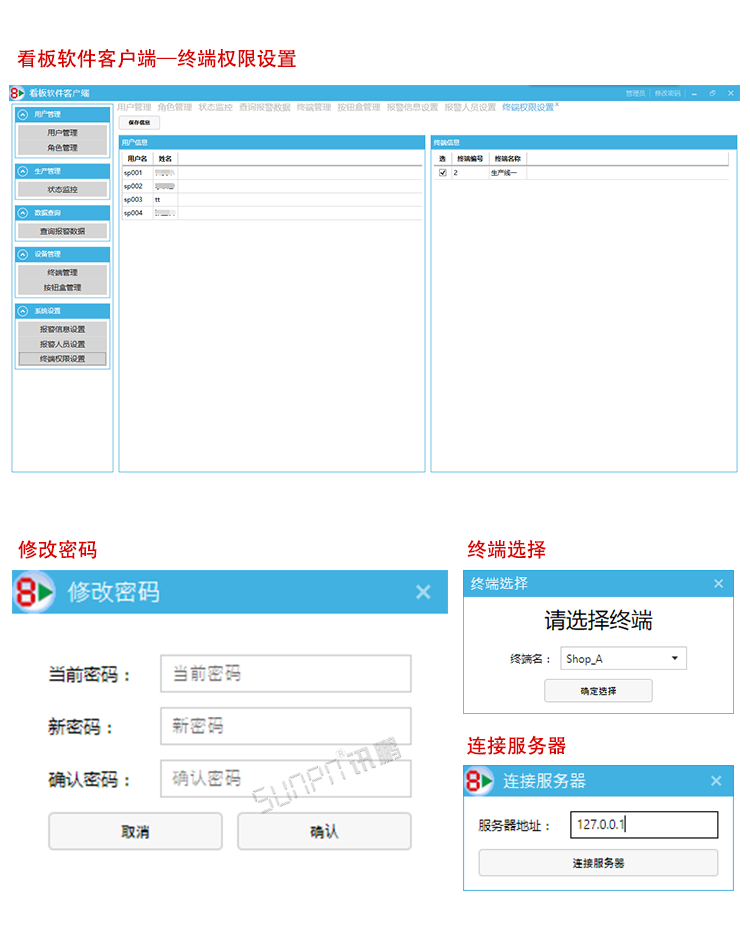
Task: Minimize the 看板软件客户端 window
Action: [x=694, y=93]
